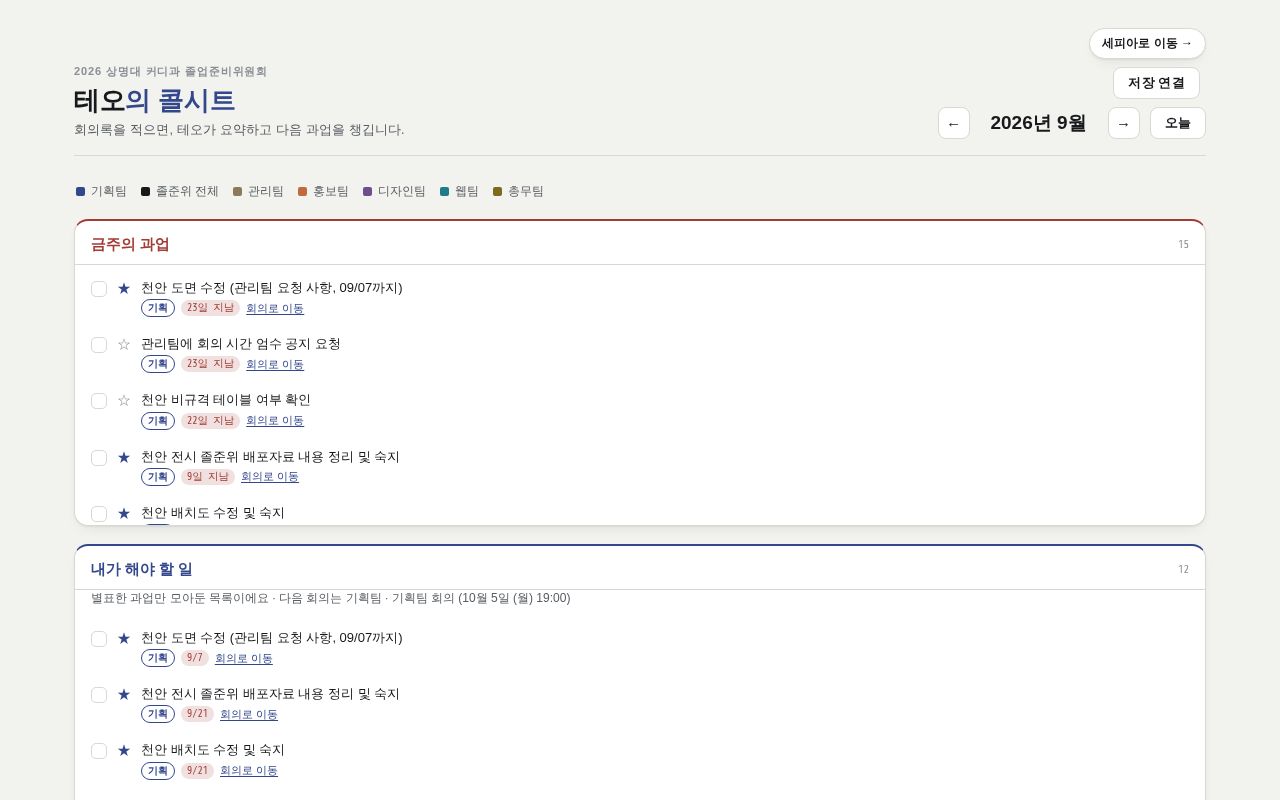Check off 천안 배치도 수정 in 내가 해야 할 일

pos(99,751)
